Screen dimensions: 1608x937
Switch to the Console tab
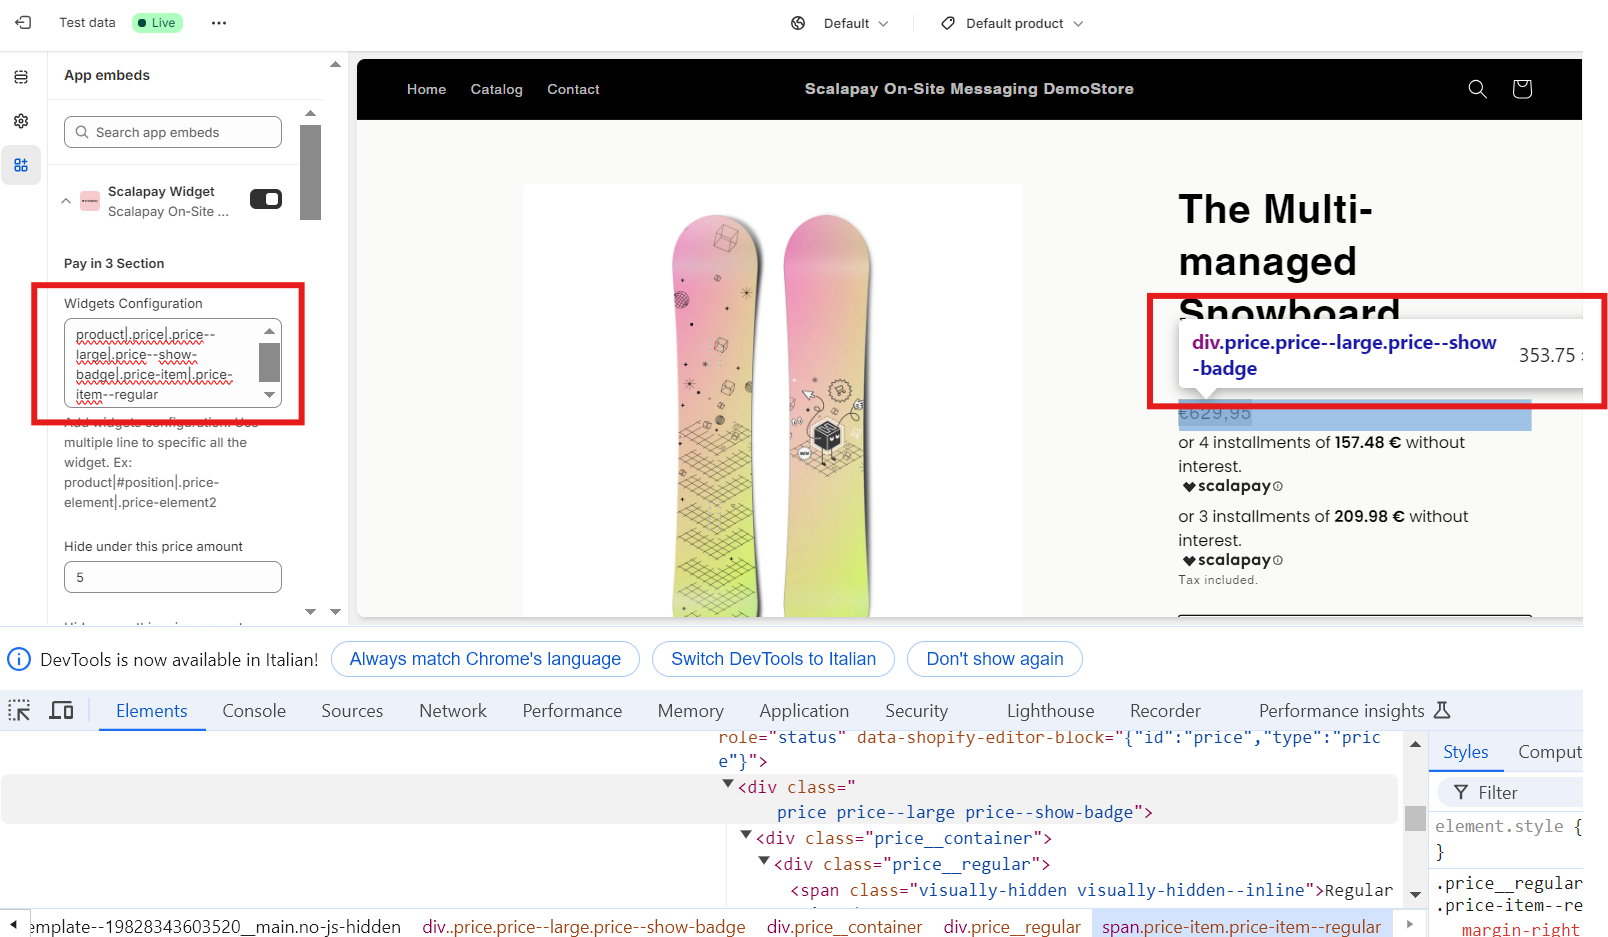254,711
